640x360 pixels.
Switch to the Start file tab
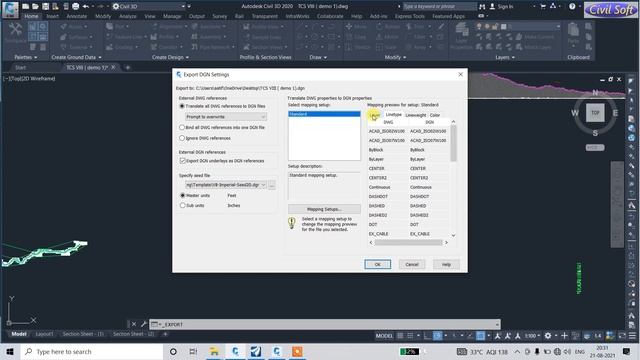(x=20, y=67)
